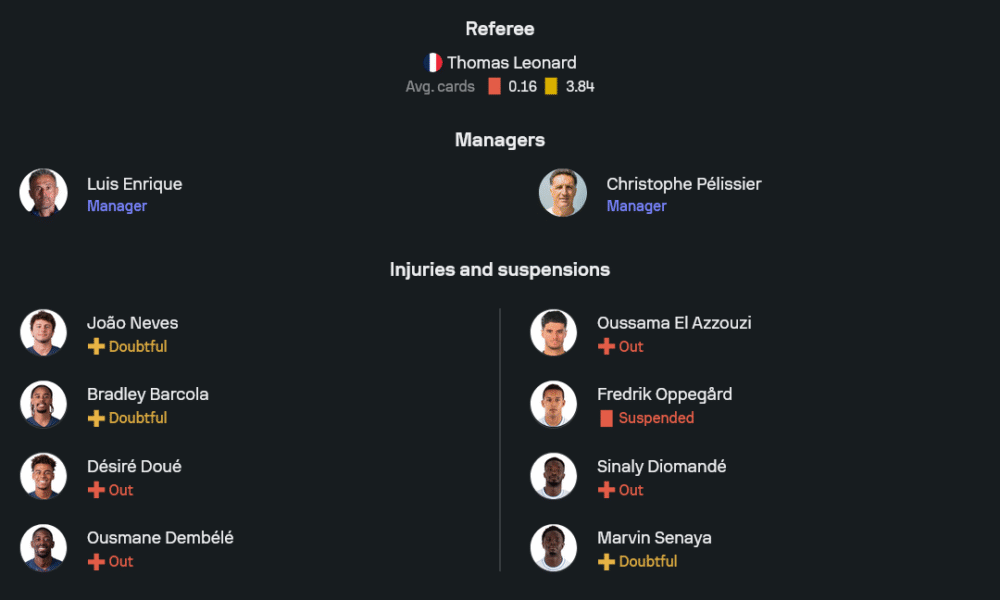The width and height of the screenshot is (1000, 600).
Task: Click Marvin Senaya's yellow doubtful cross icon
Action: (606, 562)
